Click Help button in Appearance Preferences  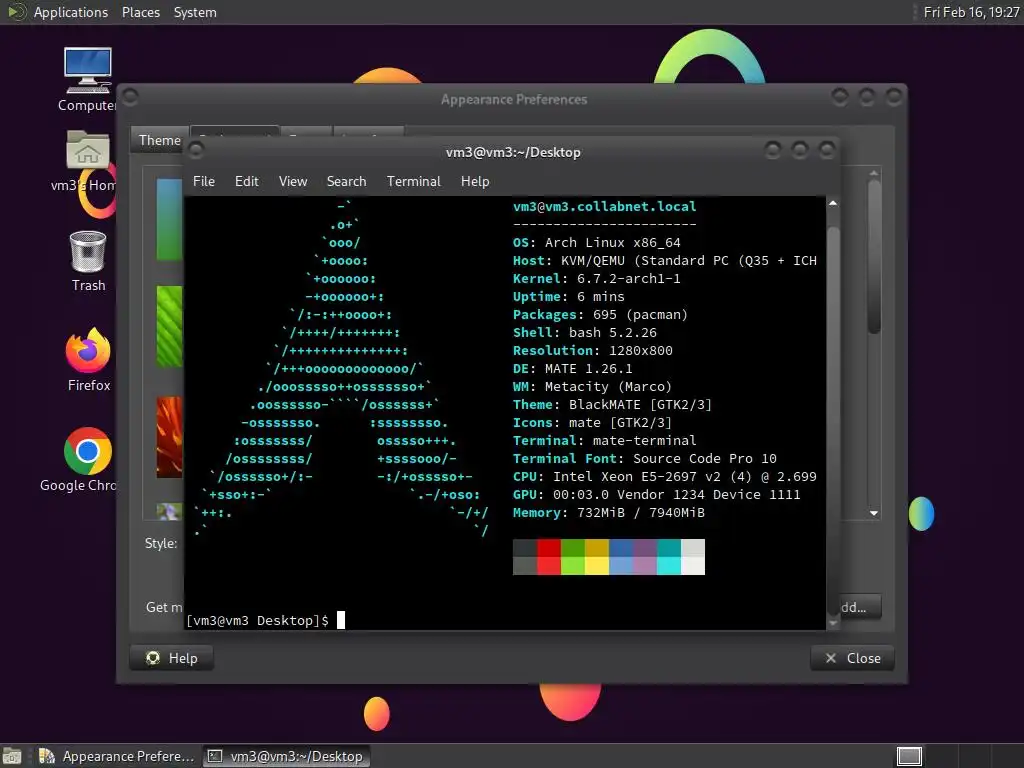pos(172,658)
